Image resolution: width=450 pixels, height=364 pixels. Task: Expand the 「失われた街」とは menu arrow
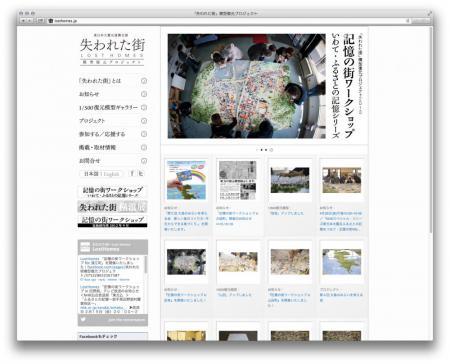point(144,81)
